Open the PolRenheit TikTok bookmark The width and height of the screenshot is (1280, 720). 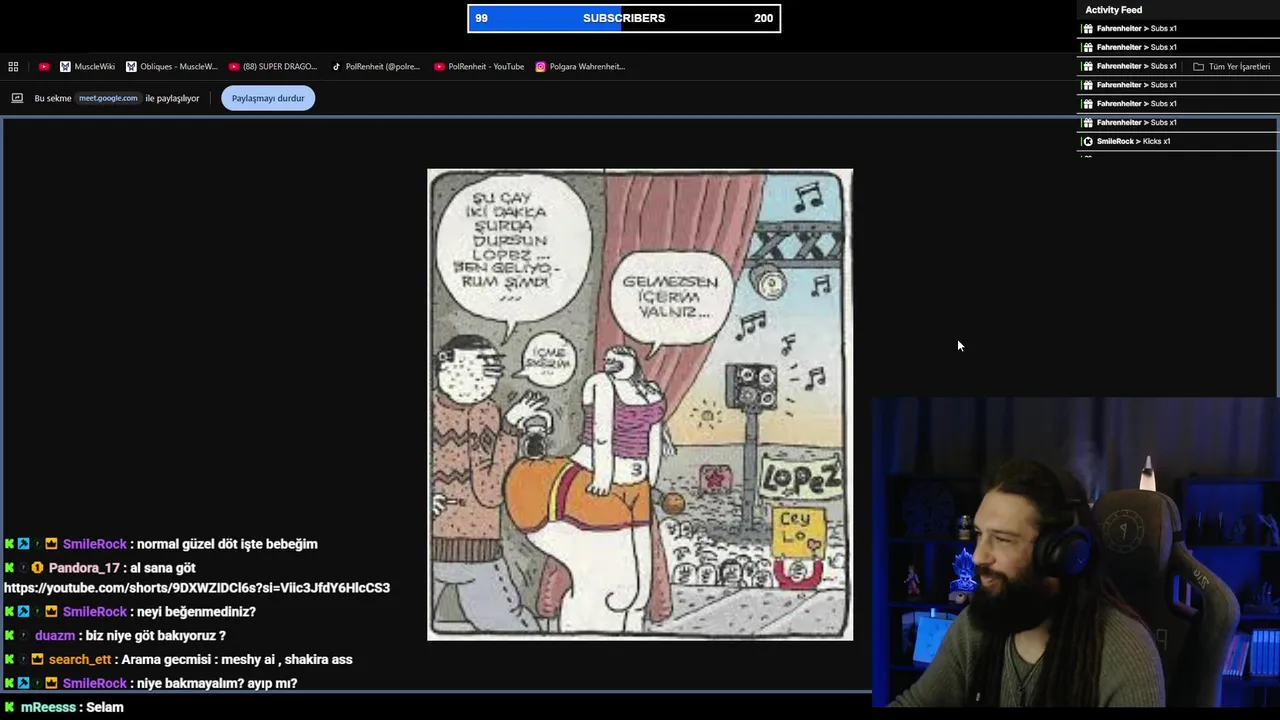[375, 67]
